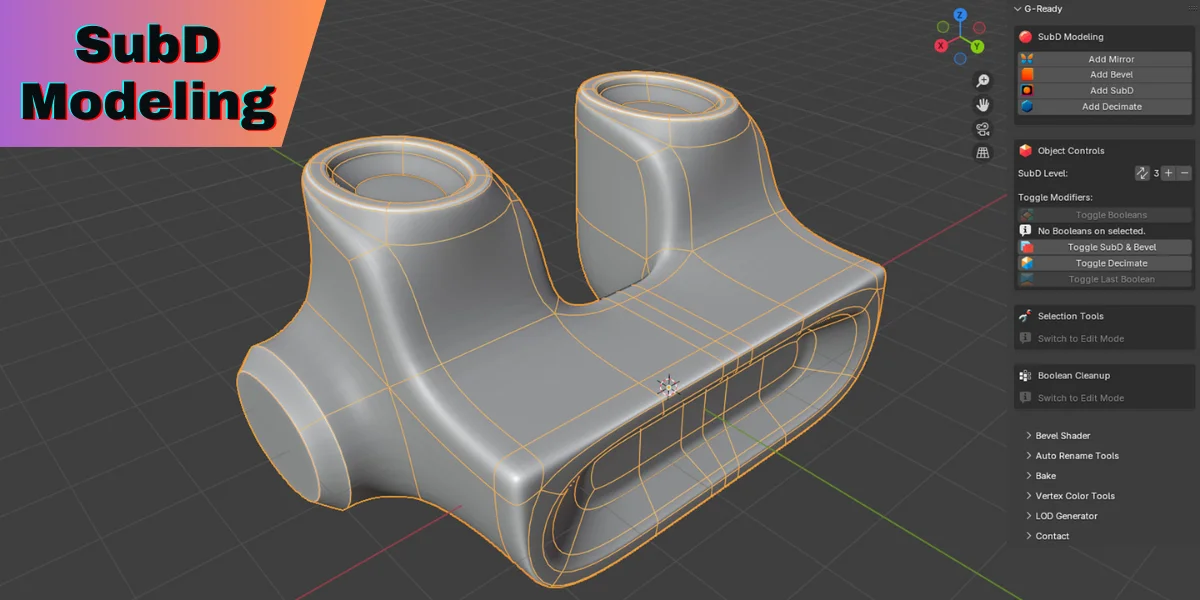Click the grid perspective toggle icon
The width and height of the screenshot is (1200, 600).
[983, 152]
